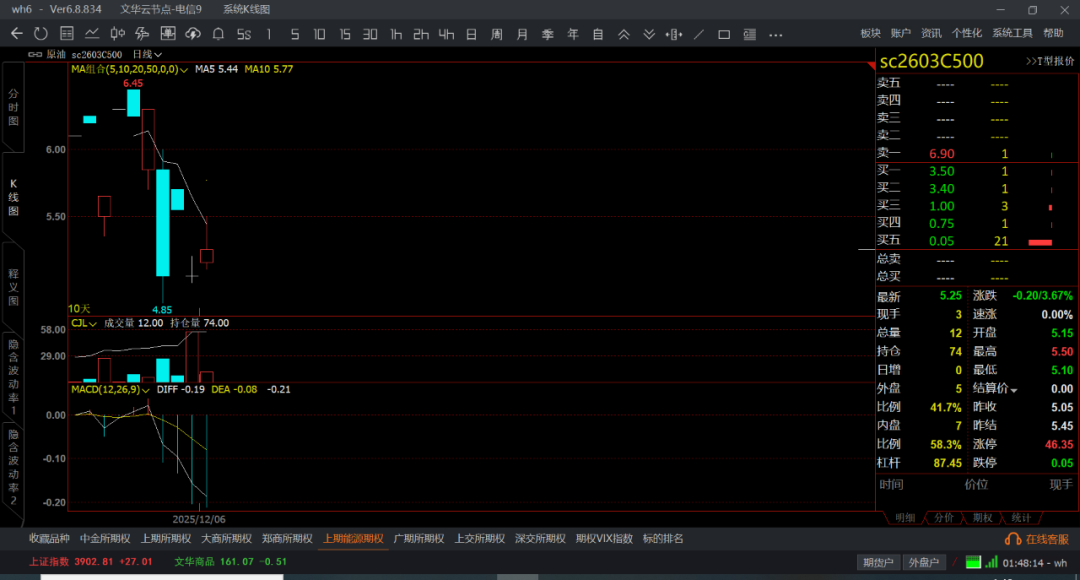Click the refresh icon in toolbar
The height and width of the screenshot is (580, 1080).
pyautogui.click(x=41, y=34)
